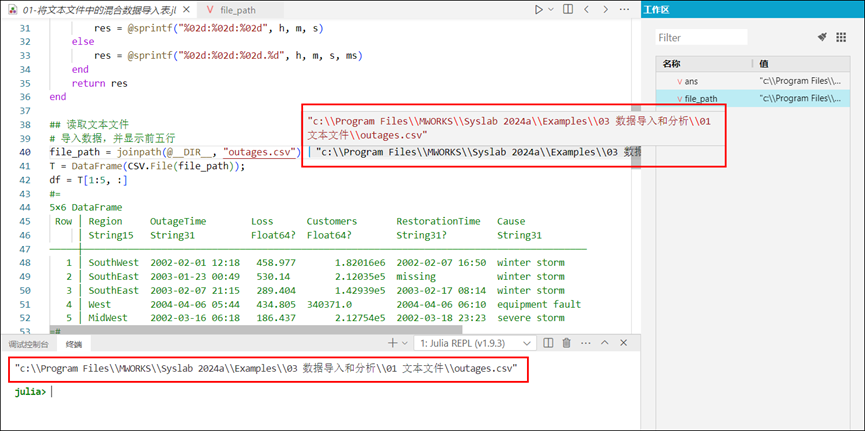Screen dimensions: 865x431
Task: Click the MidWest region in row 5
Action: coord(108,318)
